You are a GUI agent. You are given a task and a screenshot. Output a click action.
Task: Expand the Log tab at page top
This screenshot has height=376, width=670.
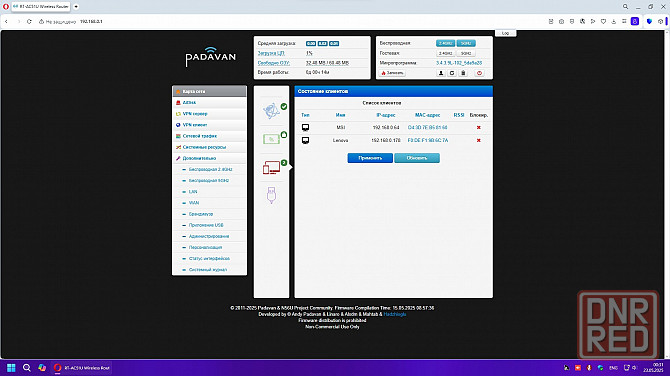click(x=505, y=33)
